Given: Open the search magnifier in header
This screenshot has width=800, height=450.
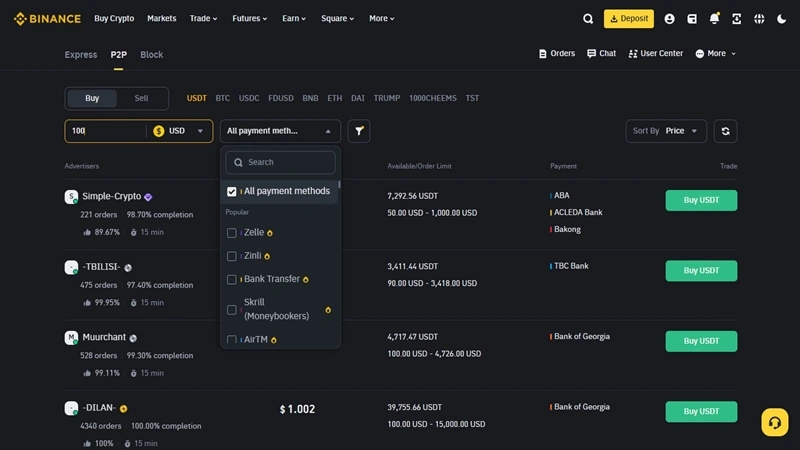Looking at the screenshot, I should 588,19.
